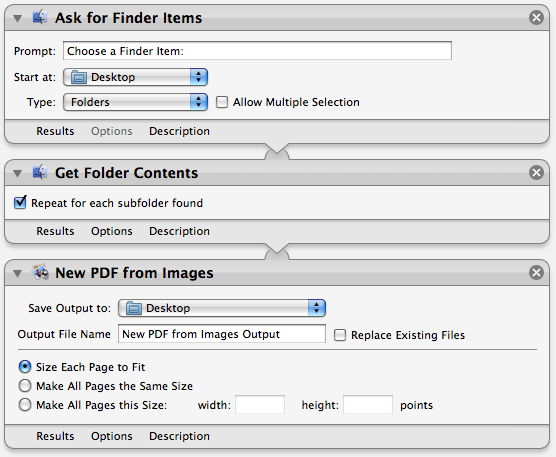Open the Start at Desktop dropdown
This screenshot has width=556, height=457.
point(135,77)
